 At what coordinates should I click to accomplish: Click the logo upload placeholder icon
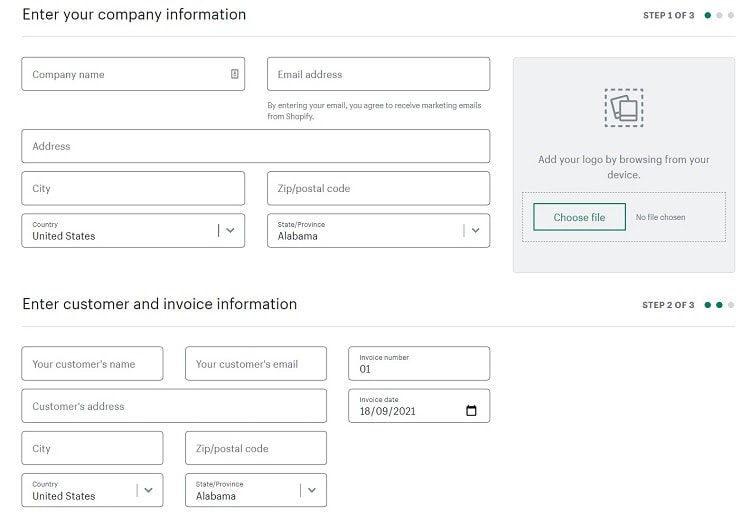624,108
